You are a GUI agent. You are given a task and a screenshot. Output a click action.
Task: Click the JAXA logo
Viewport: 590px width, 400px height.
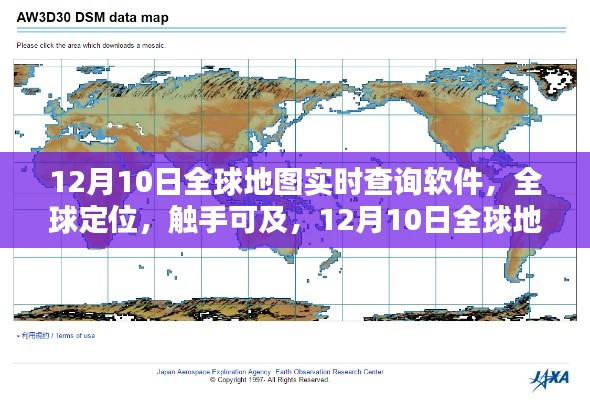[x=550, y=379]
